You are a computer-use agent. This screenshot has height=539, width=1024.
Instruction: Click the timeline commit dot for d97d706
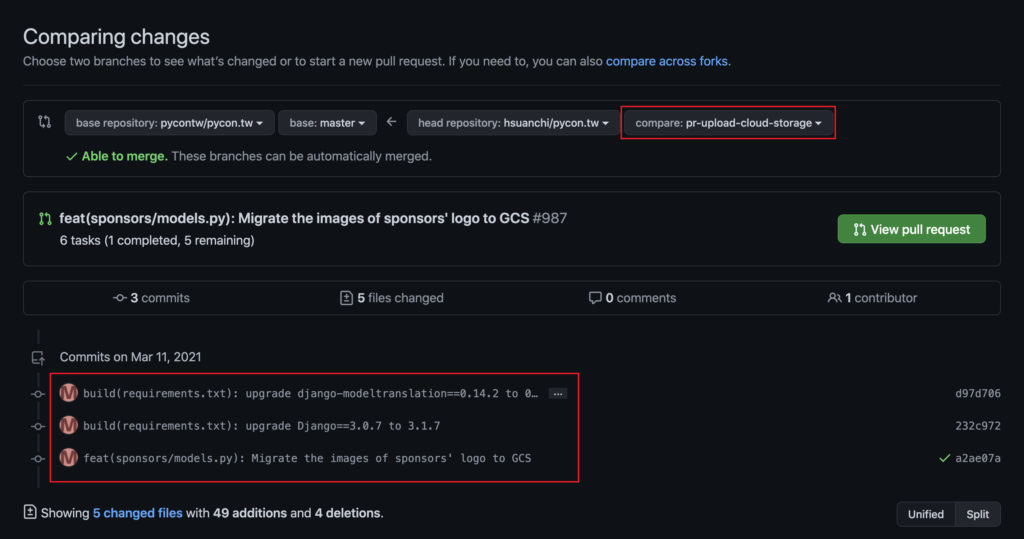click(x=38, y=394)
